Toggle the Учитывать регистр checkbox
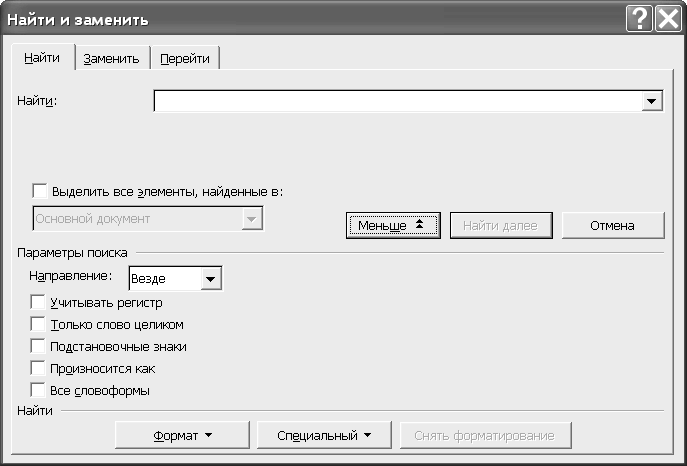687x466 pixels. (x=38, y=302)
